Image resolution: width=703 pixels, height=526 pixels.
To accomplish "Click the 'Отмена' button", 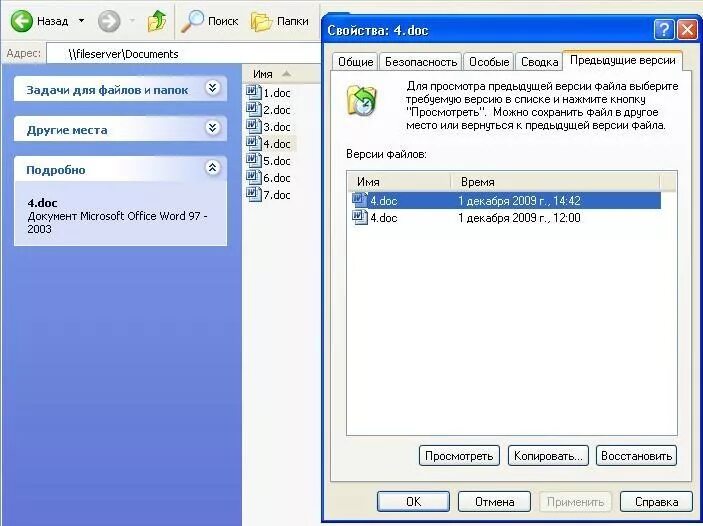I will click(x=494, y=501).
